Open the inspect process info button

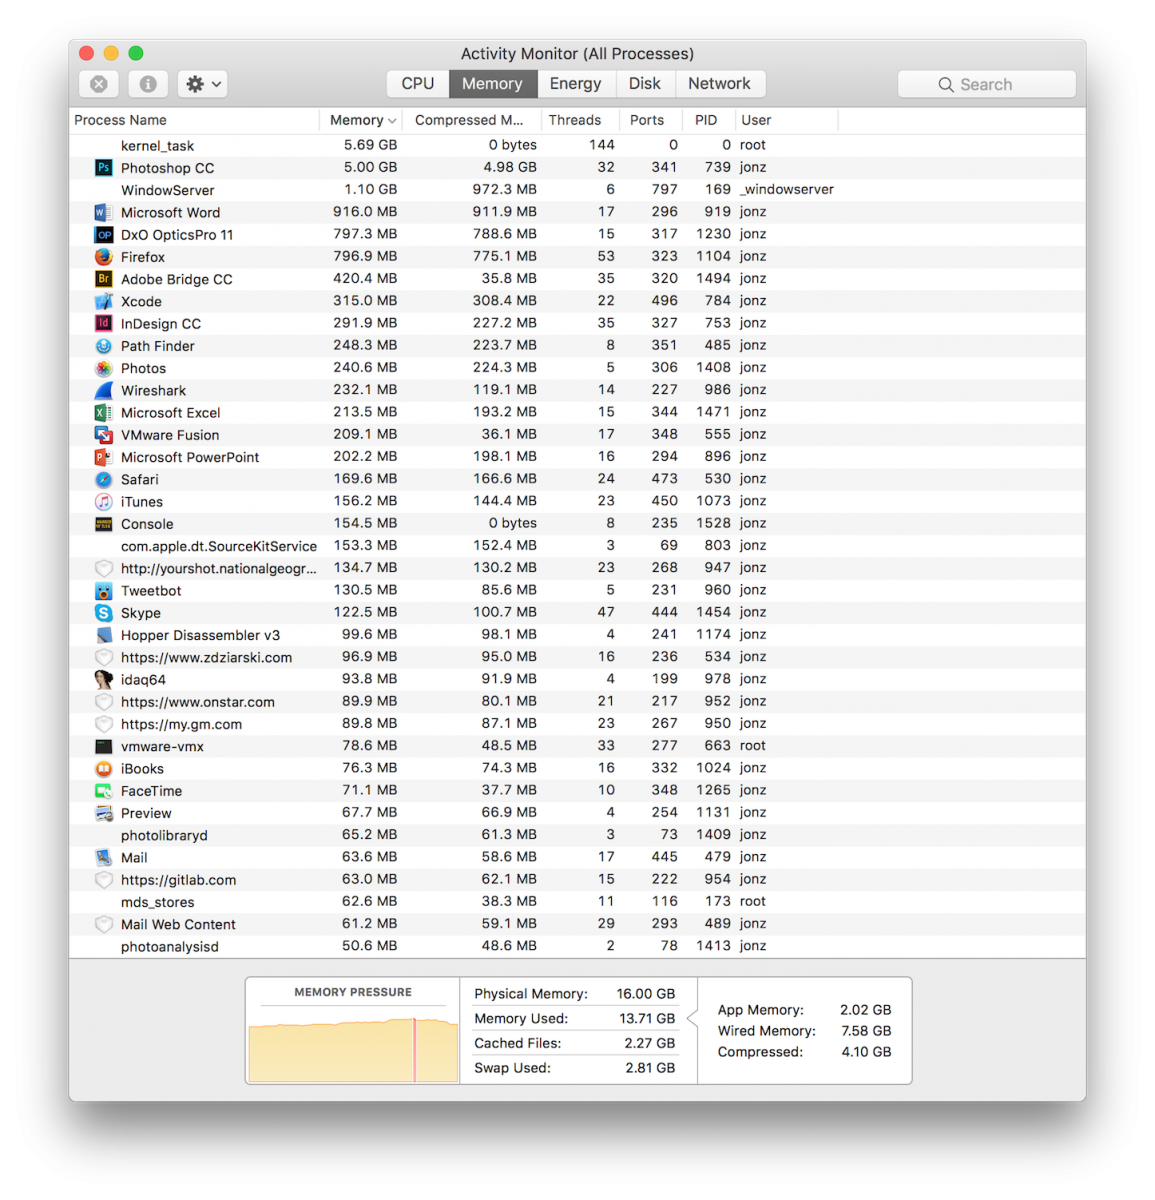point(148,84)
